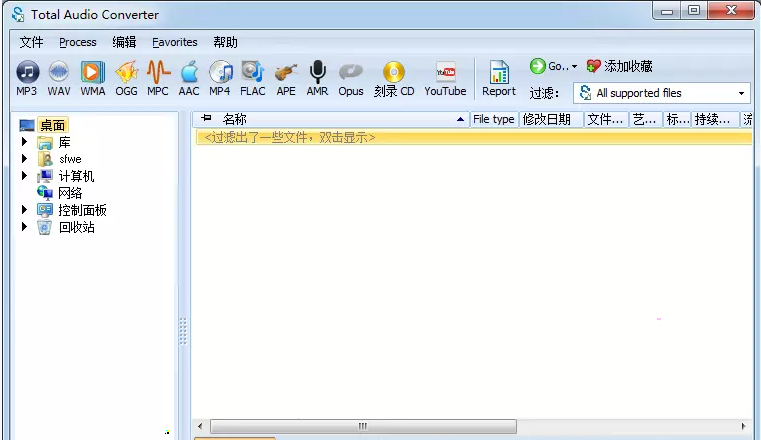This screenshot has width=761, height=440.
Task: Select 控制面板 in the tree
Action: [83, 210]
